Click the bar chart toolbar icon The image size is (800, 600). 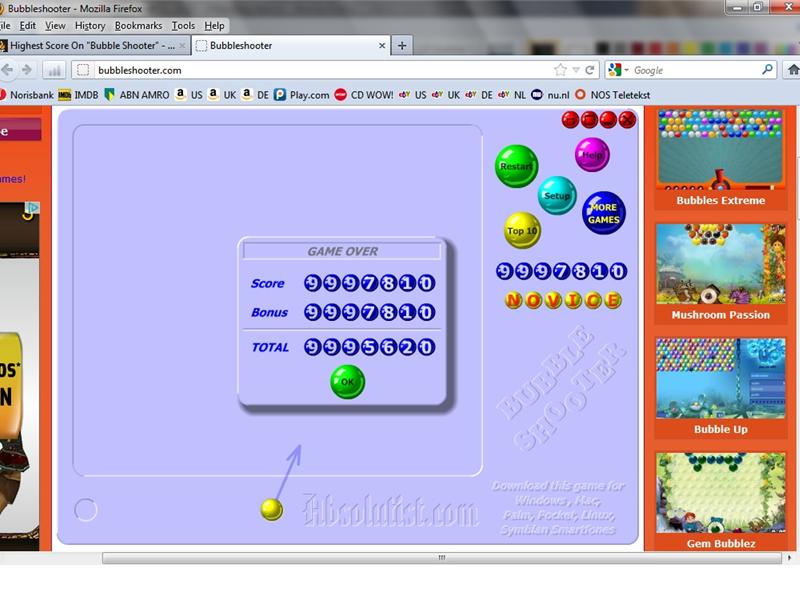tap(53, 70)
